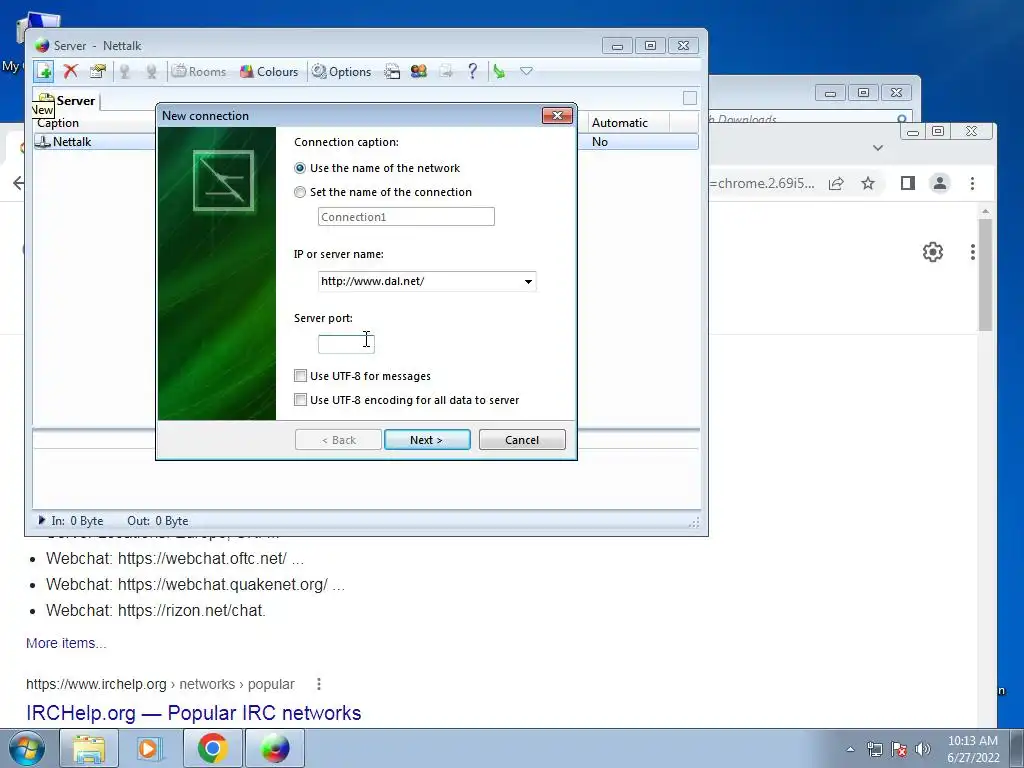Open Windows Media Player taskbar icon
The width and height of the screenshot is (1024, 768).
coord(148,748)
